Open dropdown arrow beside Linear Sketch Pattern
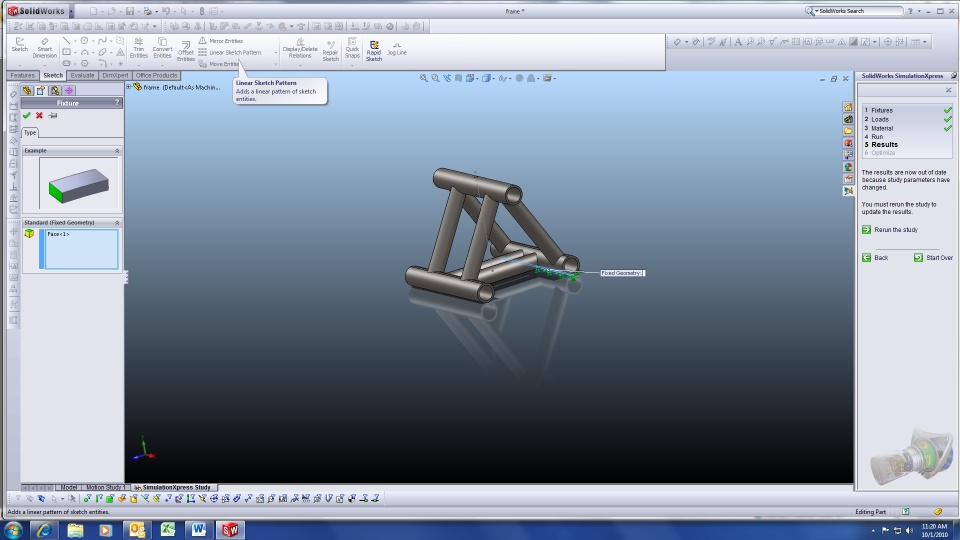 276,53
